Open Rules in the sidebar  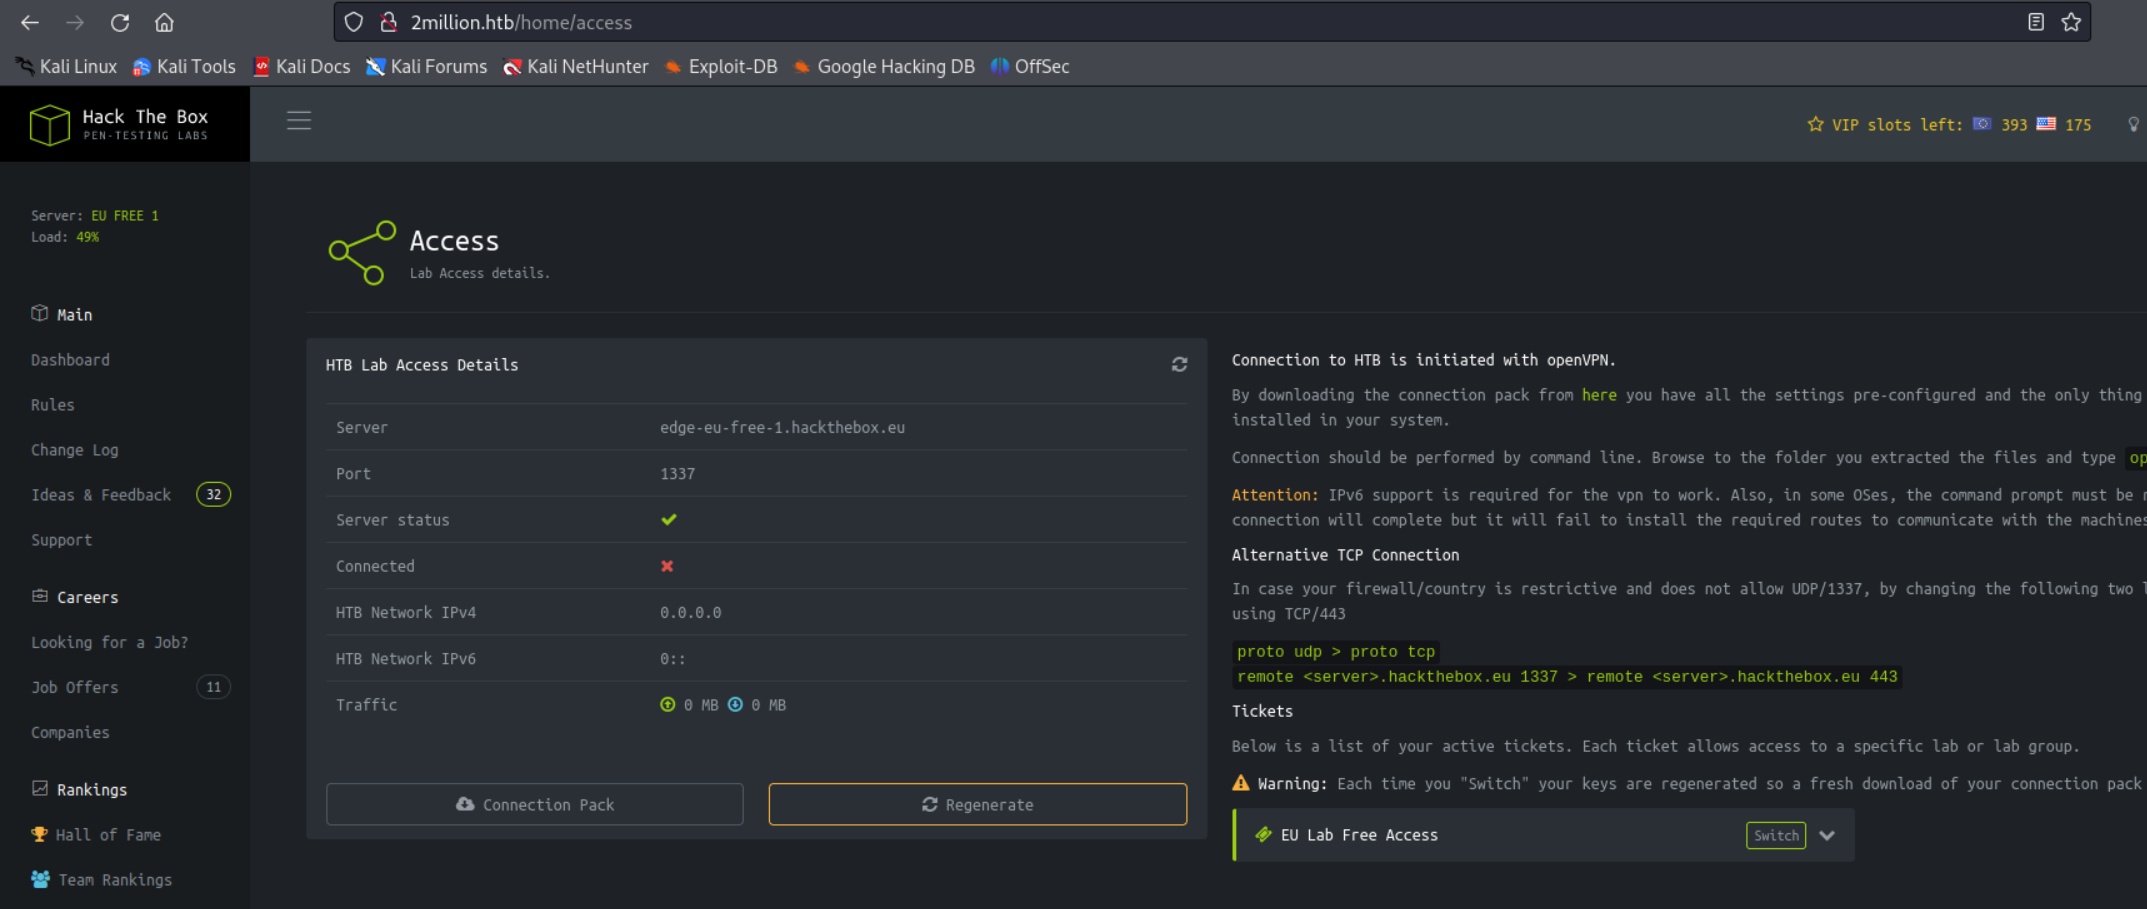(x=52, y=405)
